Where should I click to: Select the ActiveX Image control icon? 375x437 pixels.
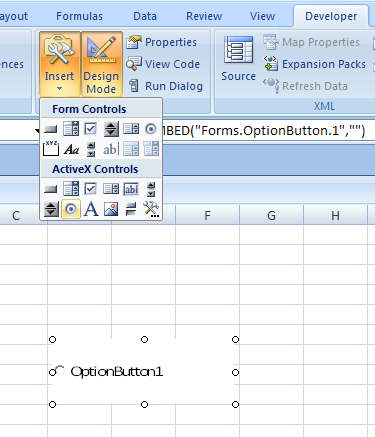[111, 209]
